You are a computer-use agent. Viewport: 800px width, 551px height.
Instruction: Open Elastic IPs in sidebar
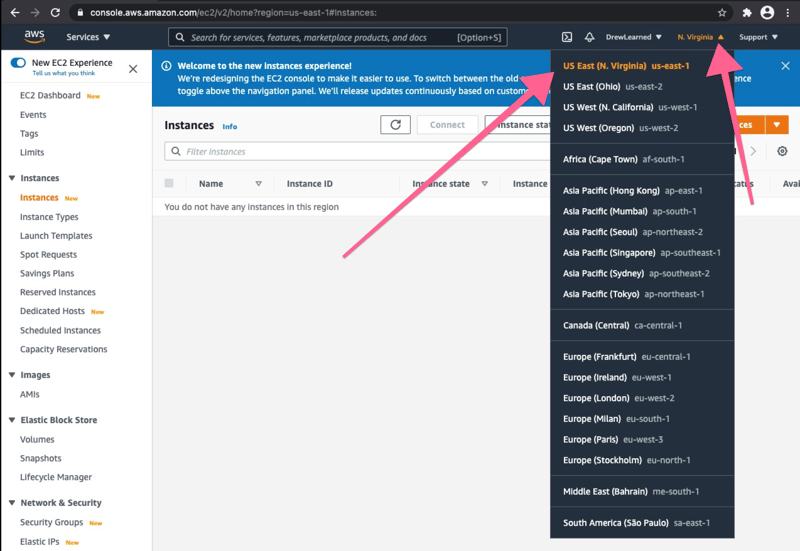(x=40, y=541)
